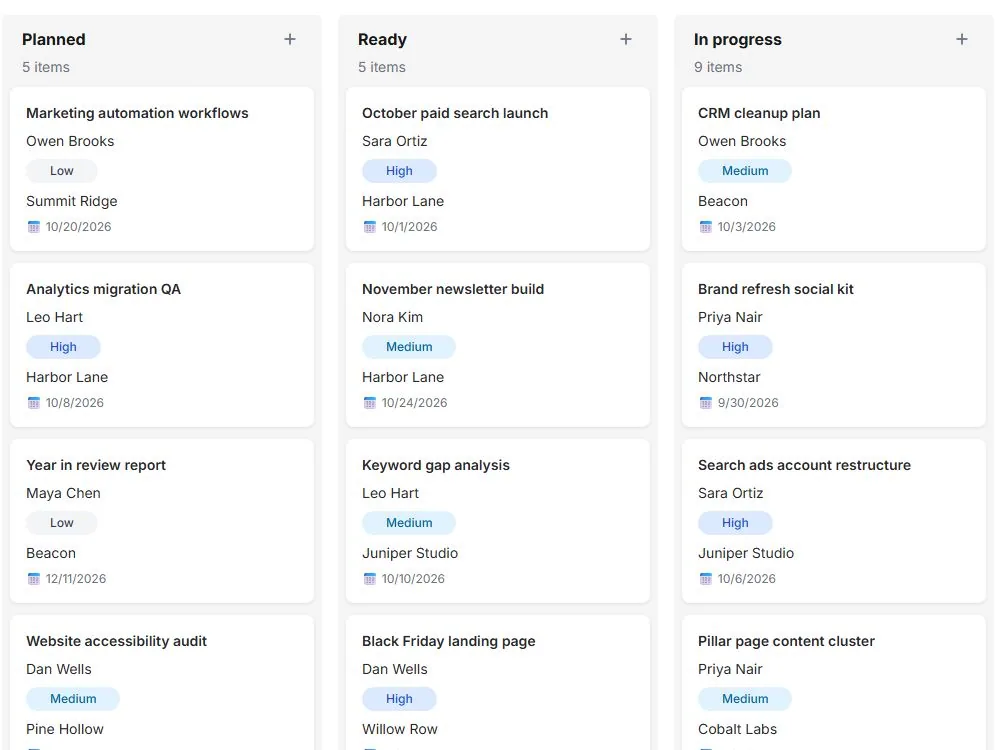Click calendar icon beside 10/1/2026
The width and height of the screenshot is (1000, 750).
pyautogui.click(x=370, y=226)
